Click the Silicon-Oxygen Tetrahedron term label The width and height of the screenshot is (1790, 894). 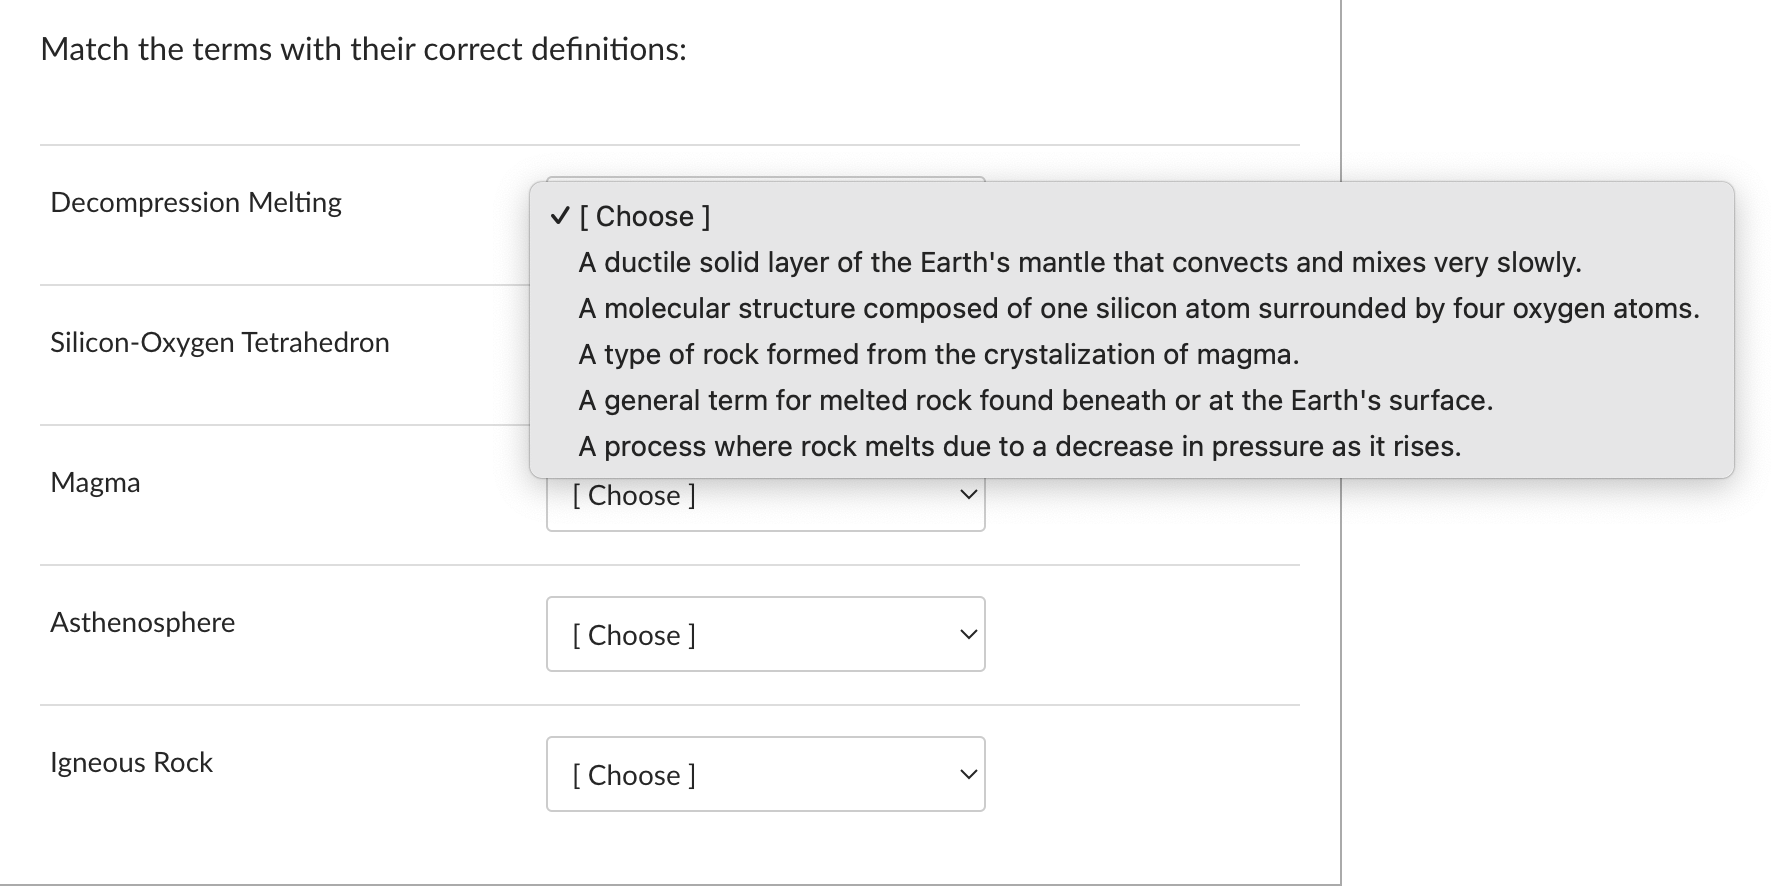click(220, 342)
